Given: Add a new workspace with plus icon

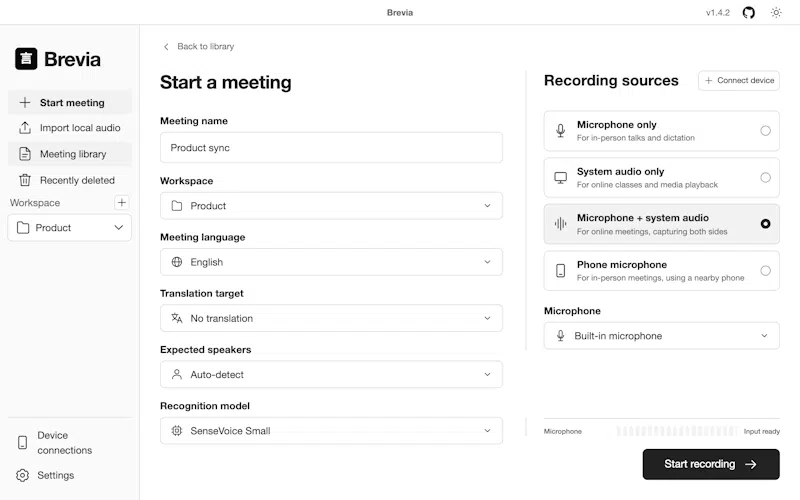Looking at the screenshot, I should pyautogui.click(x=121, y=203).
